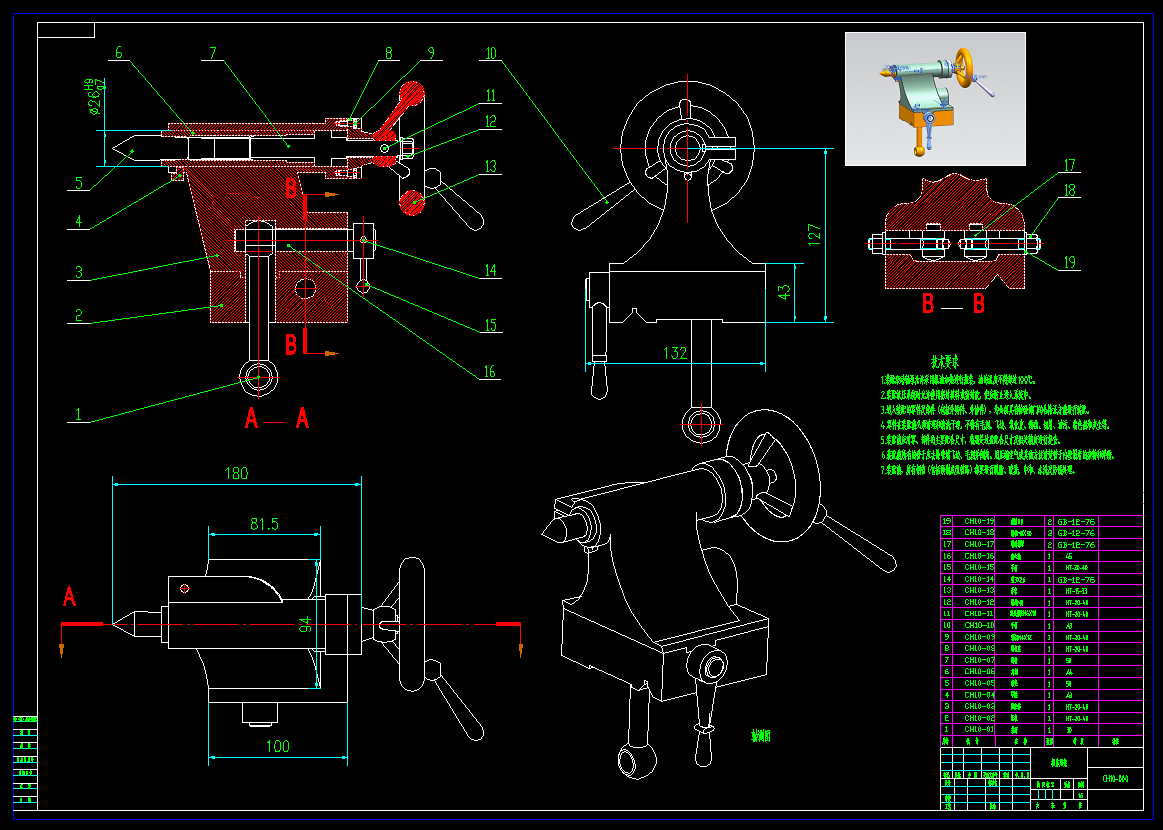Select leader callout number 12 right of section A-A
This screenshot has height=830, width=1163.
pyautogui.click(x=490, y=122)
